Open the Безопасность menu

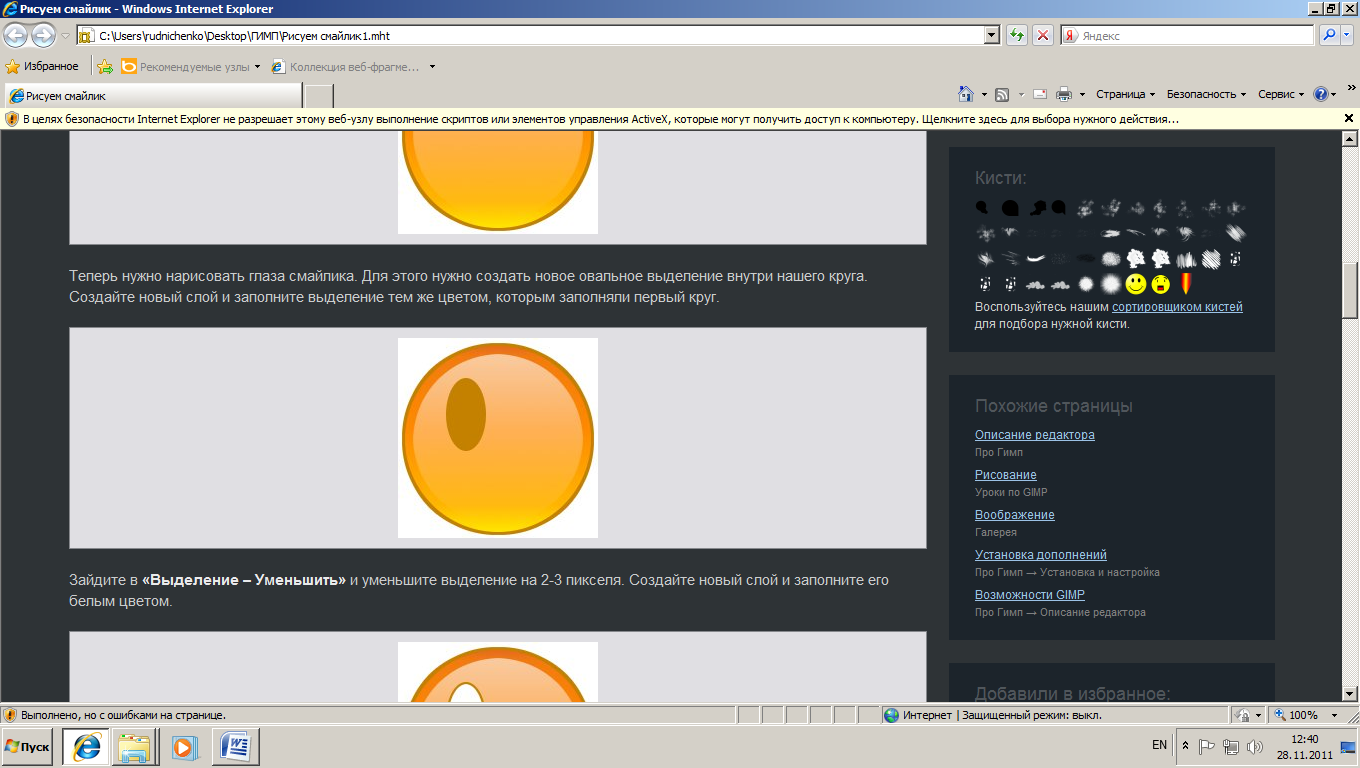(x=1206, y=94)
